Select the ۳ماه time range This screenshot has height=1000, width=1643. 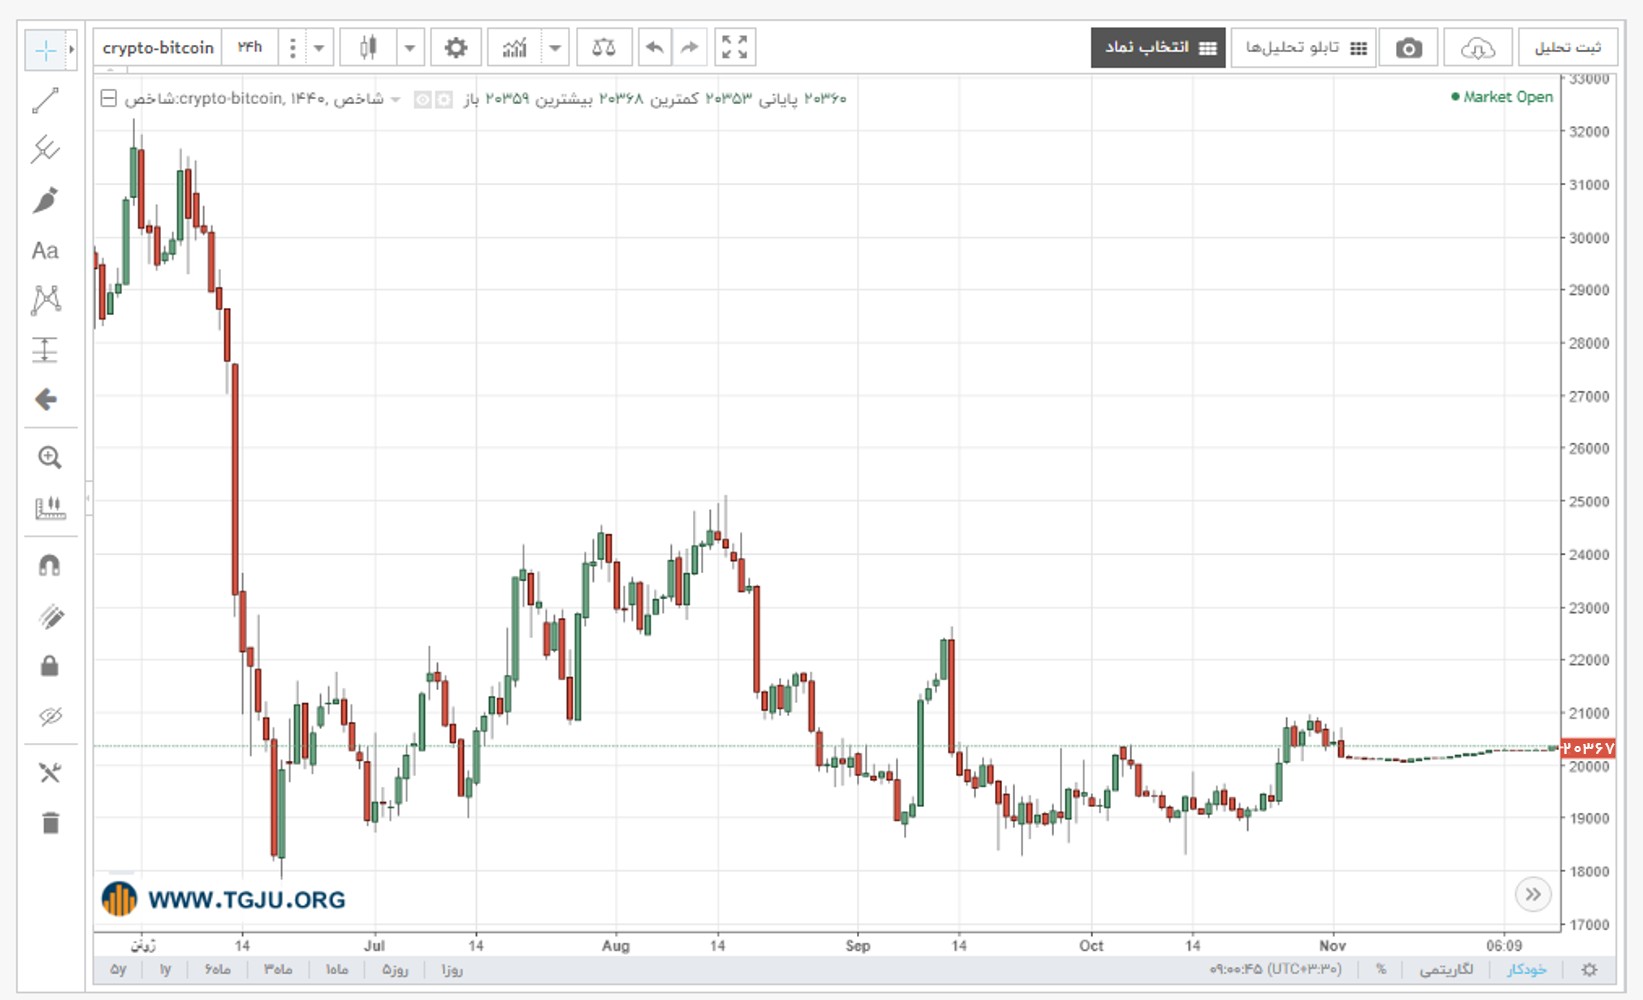[x=278, y=969]
